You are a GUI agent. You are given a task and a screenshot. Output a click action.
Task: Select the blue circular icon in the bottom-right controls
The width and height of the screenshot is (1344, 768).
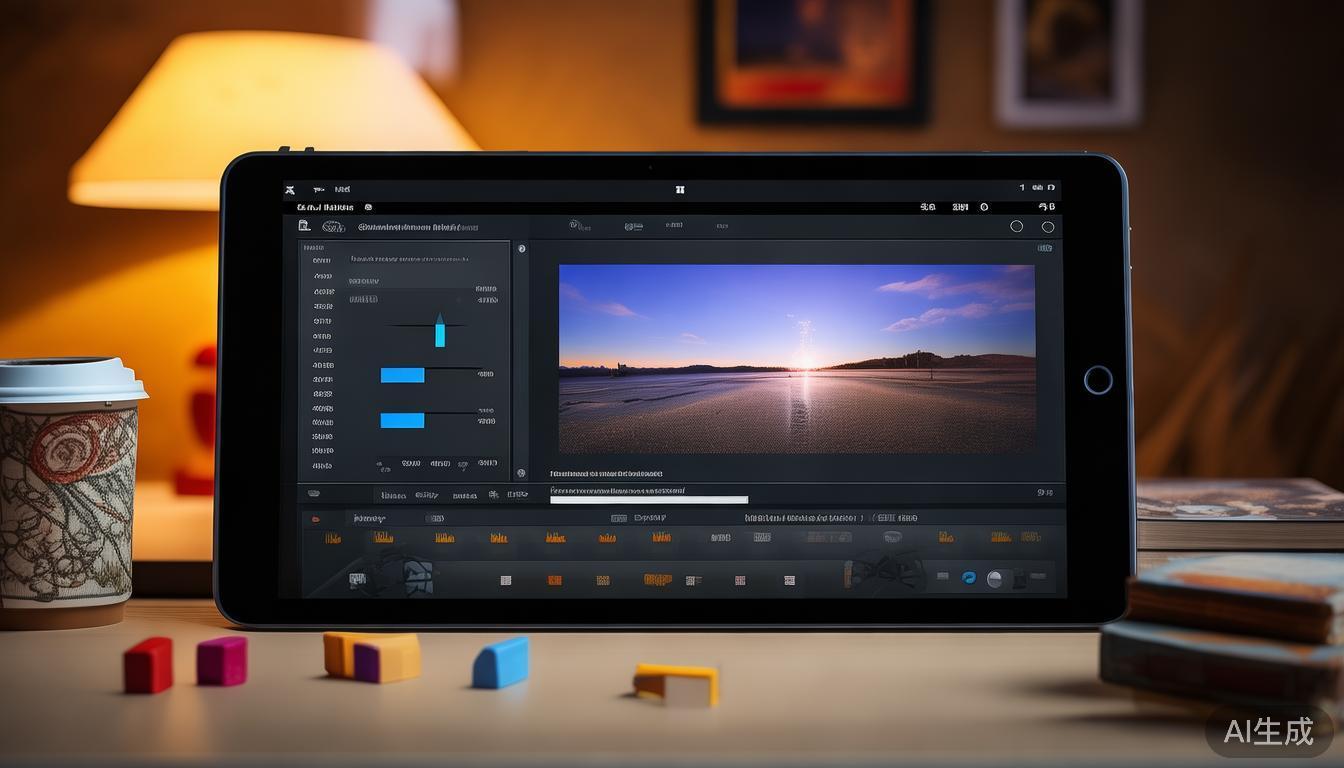968,578
